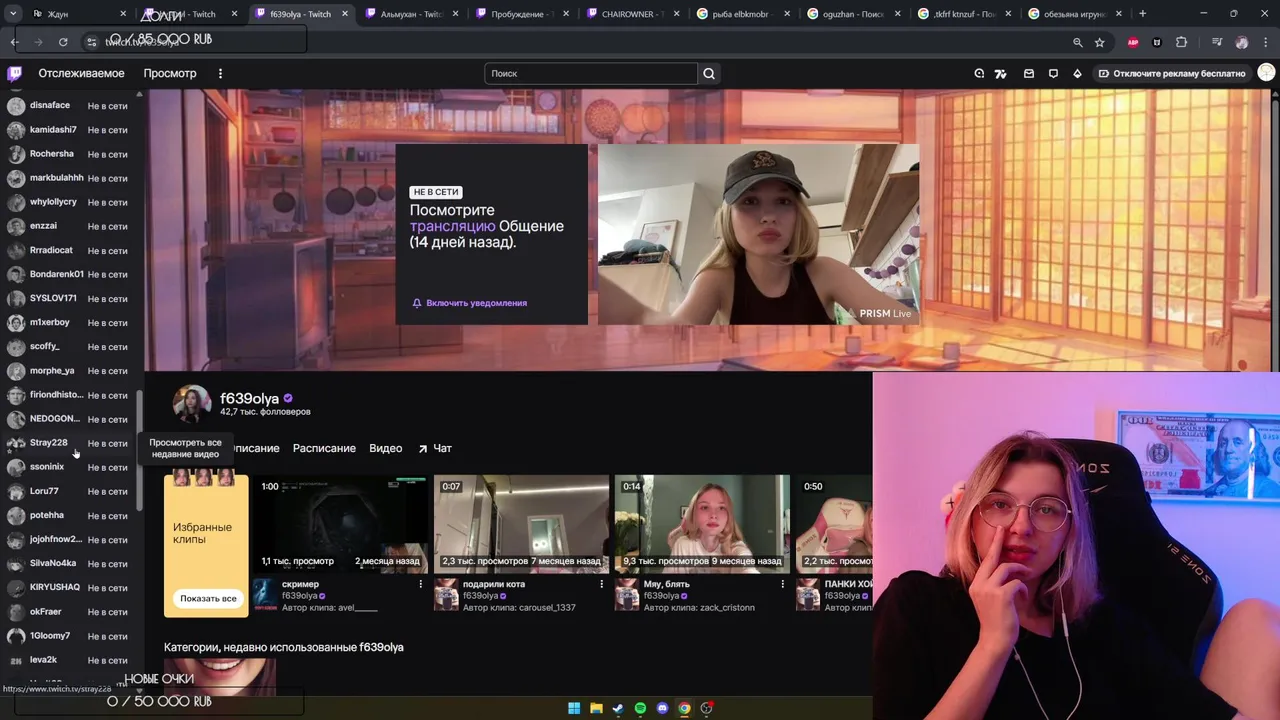This screenshot has height=720, width=1280.
Task: Click the browser back arrow
Action: (x=14, y=42)
